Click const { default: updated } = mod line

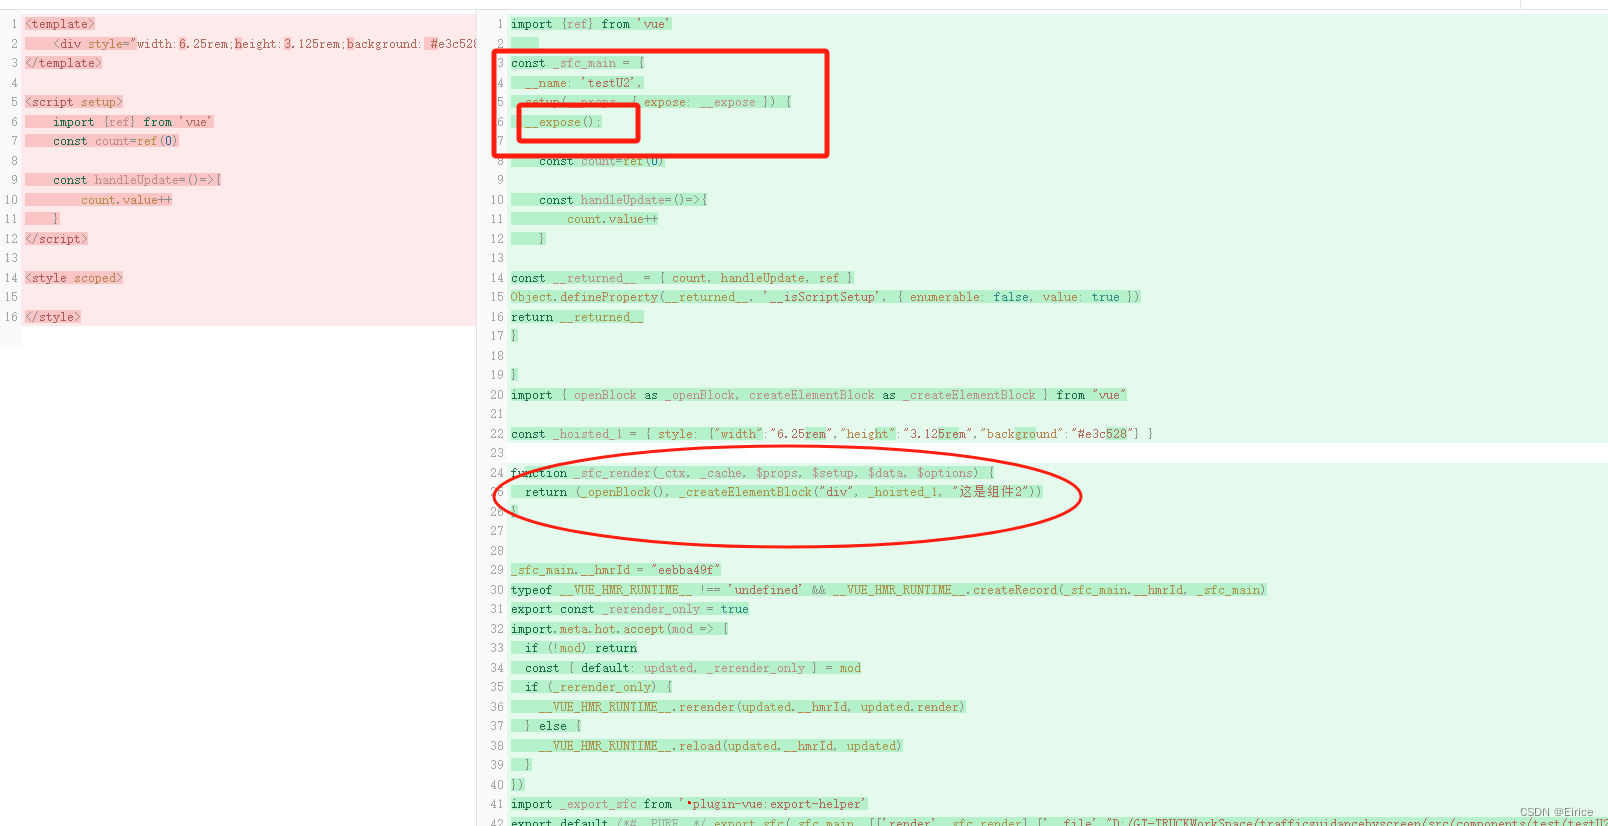[x=693, y=668]
